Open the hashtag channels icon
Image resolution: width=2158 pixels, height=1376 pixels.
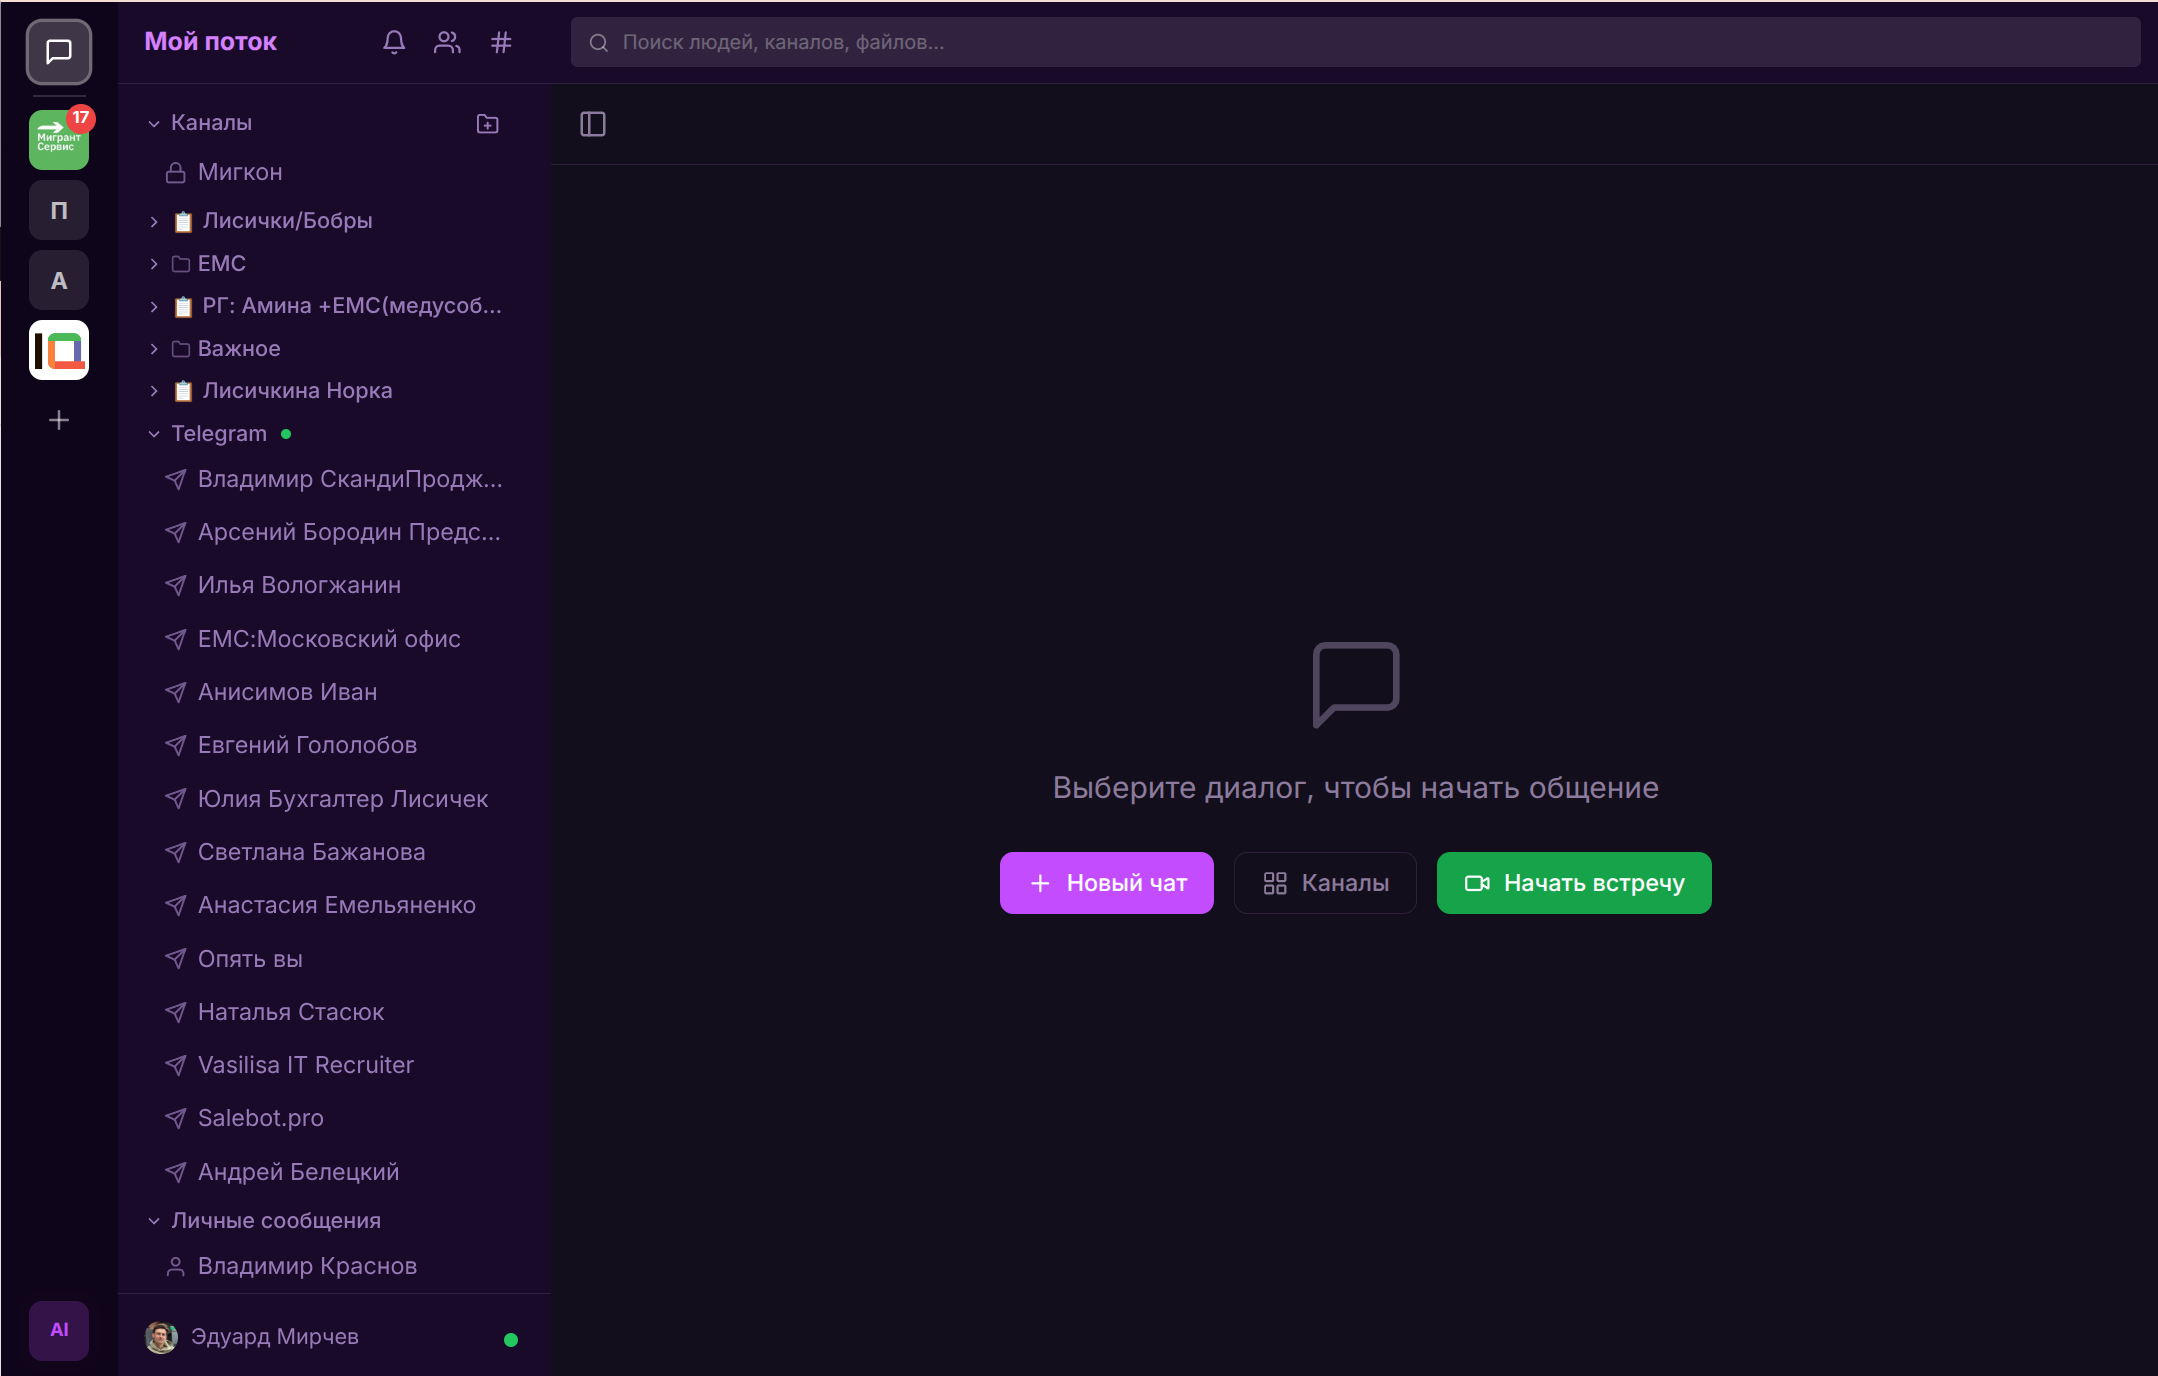(501, 42)
